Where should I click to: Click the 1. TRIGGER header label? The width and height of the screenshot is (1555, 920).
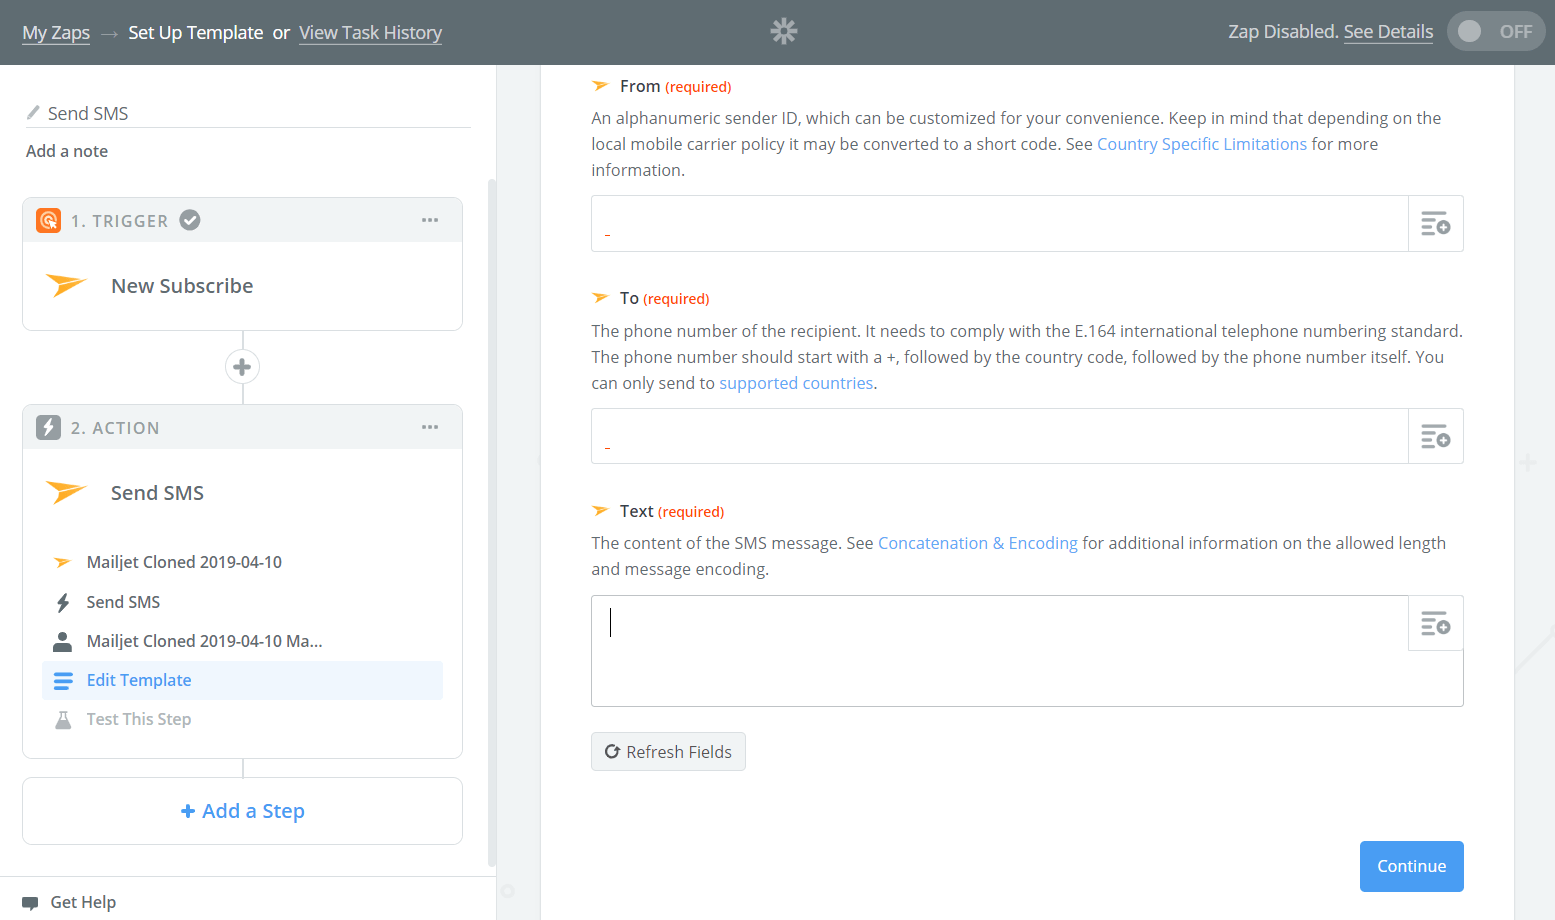pos(119,221)
